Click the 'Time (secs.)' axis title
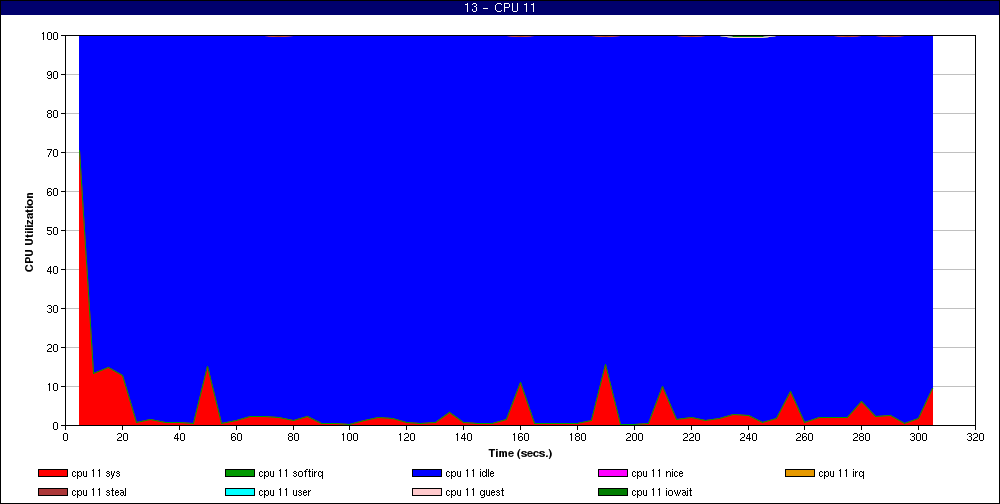This screenshot has width=1000, height=504. tap(520, 454)
